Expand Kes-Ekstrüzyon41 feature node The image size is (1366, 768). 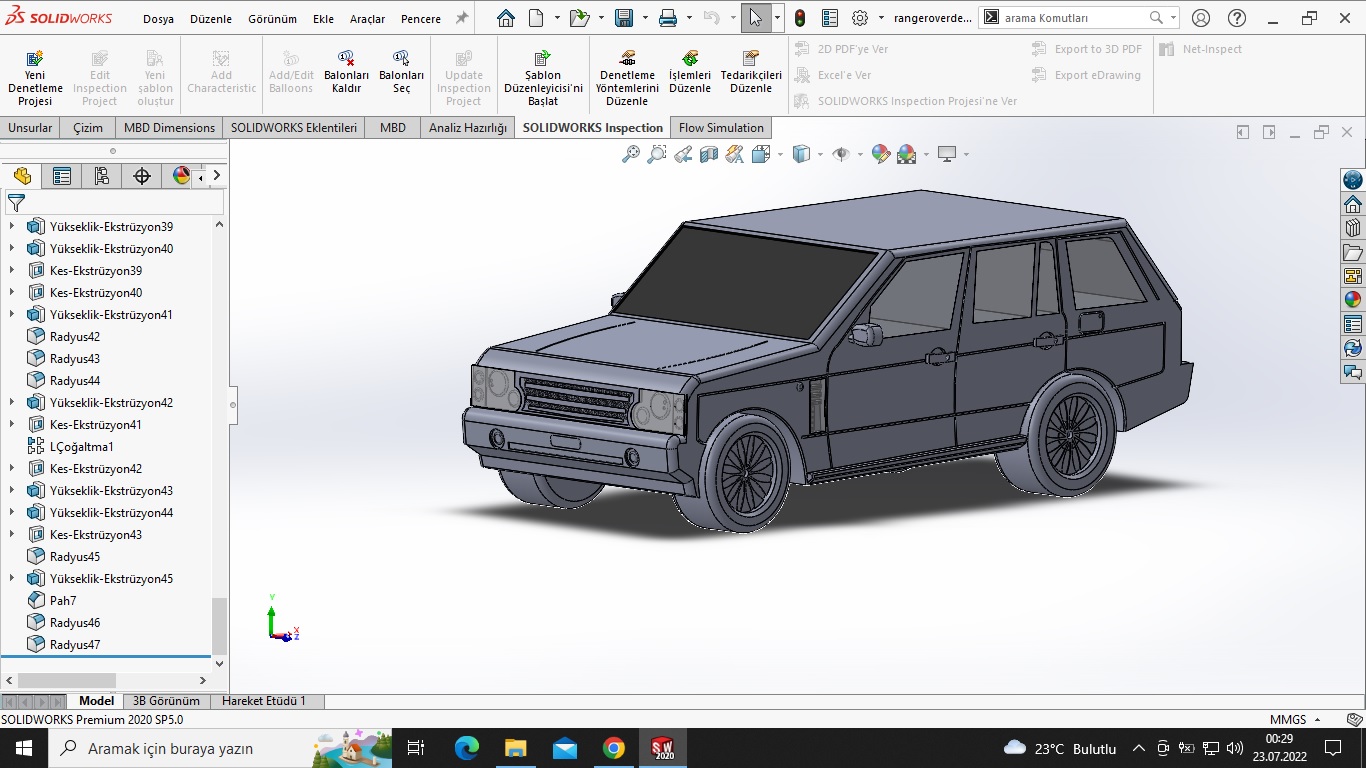pyautogui.click(x=12, y=425)
